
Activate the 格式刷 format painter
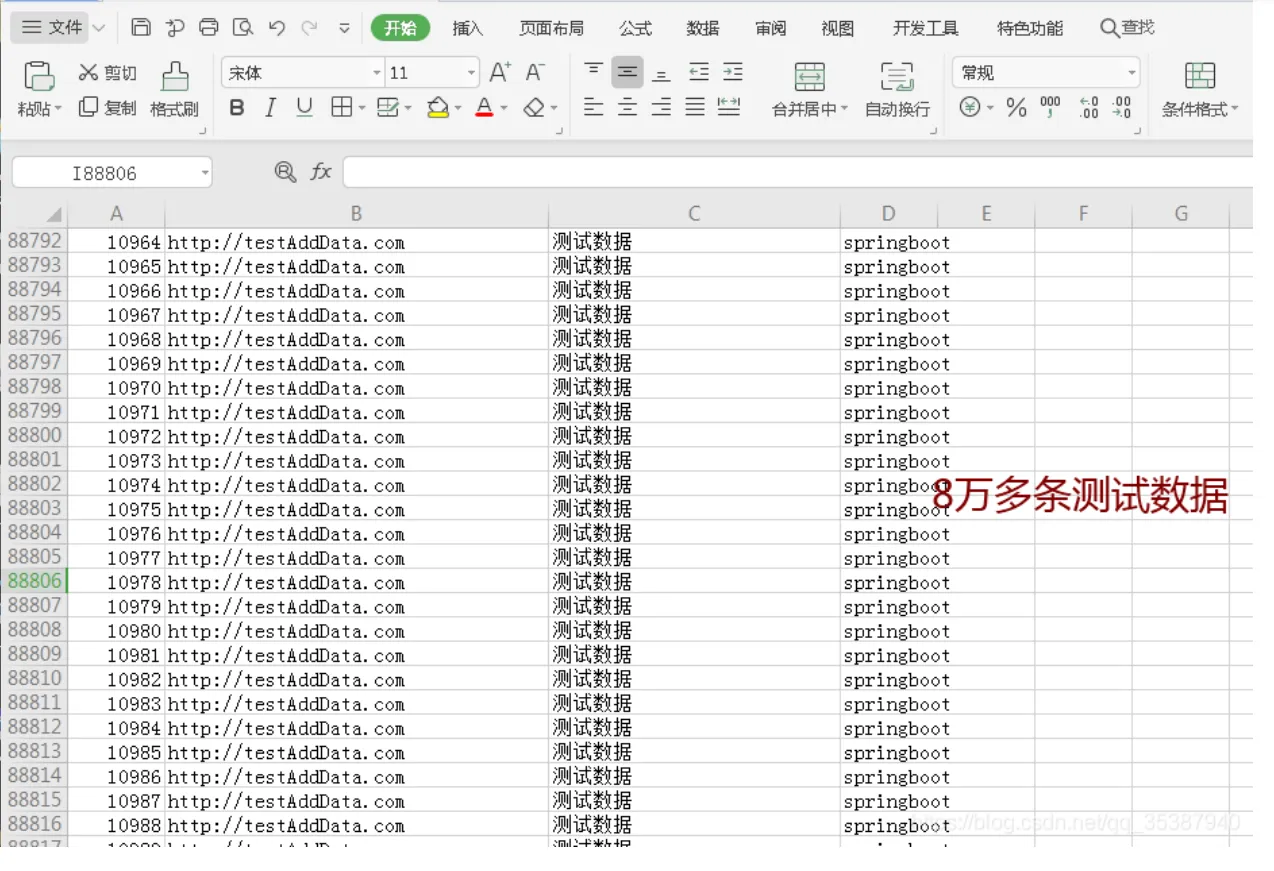pos(175,90)
